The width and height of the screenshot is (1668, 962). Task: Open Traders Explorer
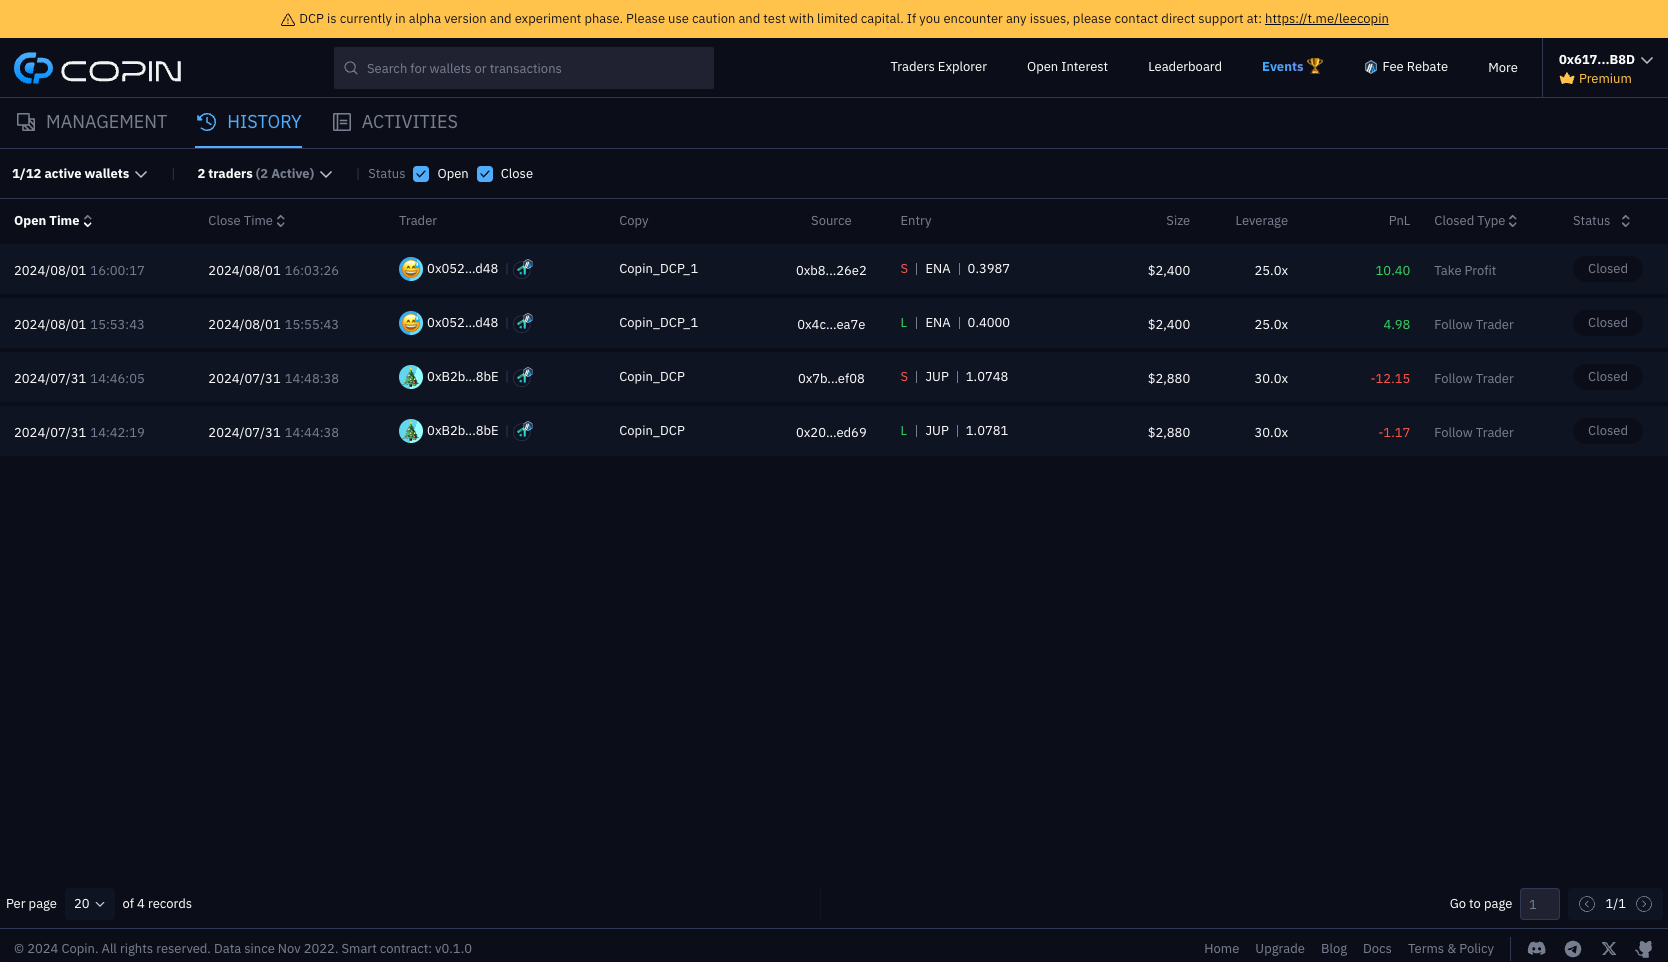pyautogui.click(x=938, y=67)
